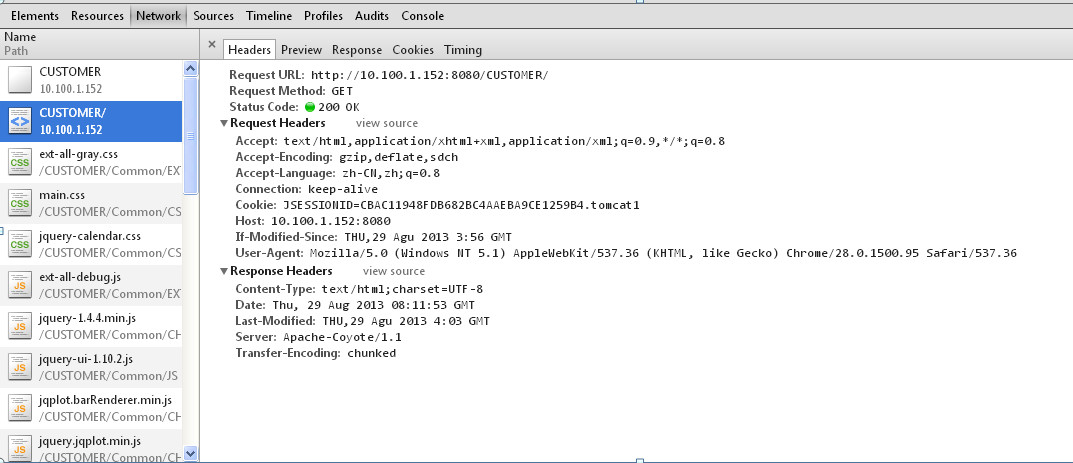Screen dimensions: 1073x463
Task: Click the JS icon for jquery-ui-1.10.2.js
Action: coord(20,367)
